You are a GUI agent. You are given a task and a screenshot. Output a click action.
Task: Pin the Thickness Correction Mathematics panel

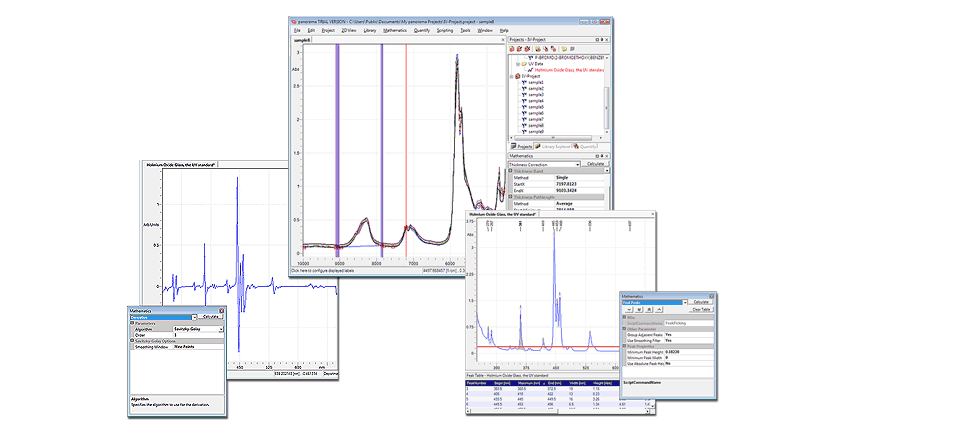coord(601,156)
